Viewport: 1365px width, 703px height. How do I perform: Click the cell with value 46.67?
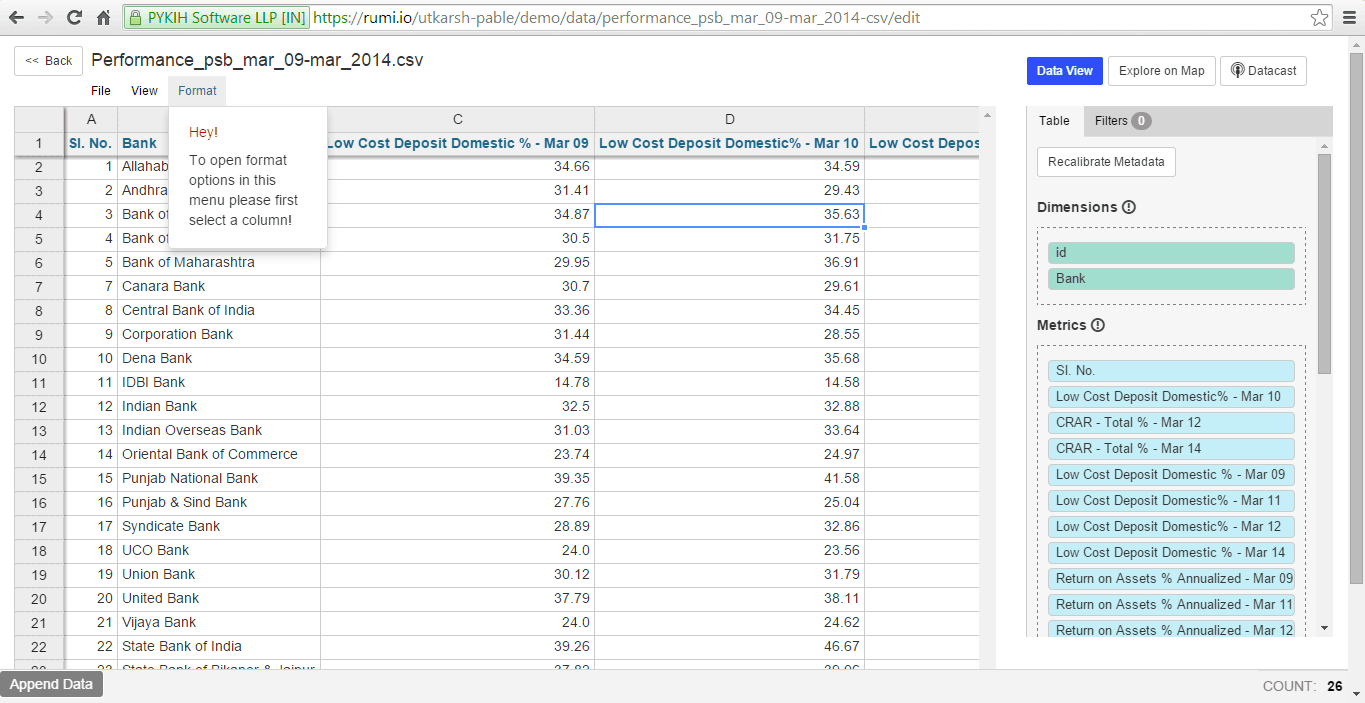729,646
